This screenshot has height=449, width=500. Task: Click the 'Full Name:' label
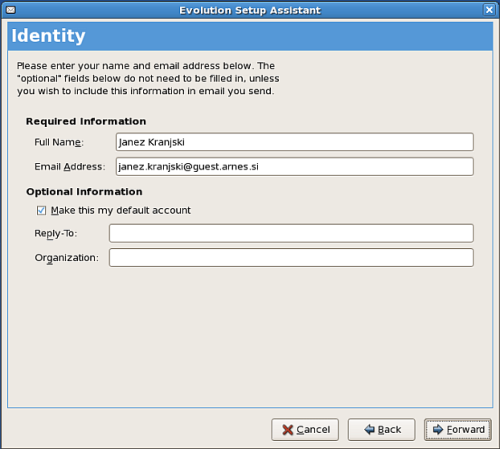click(x=59, y=142)
